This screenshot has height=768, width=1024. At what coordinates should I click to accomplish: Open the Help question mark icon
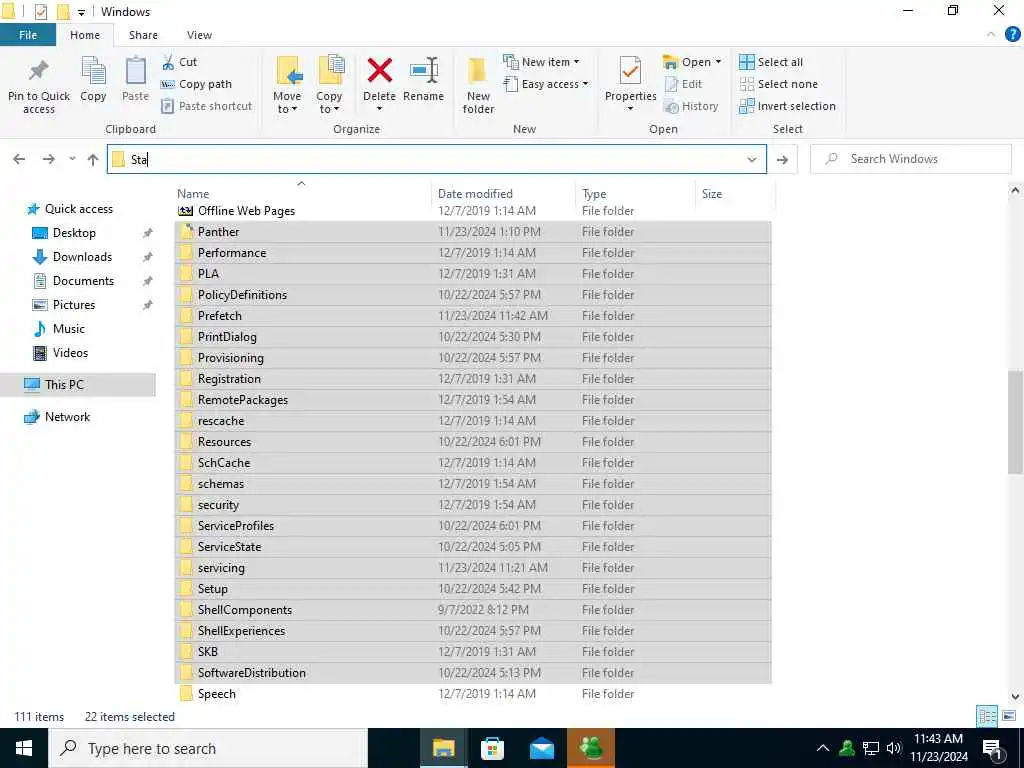(1012, 35)
